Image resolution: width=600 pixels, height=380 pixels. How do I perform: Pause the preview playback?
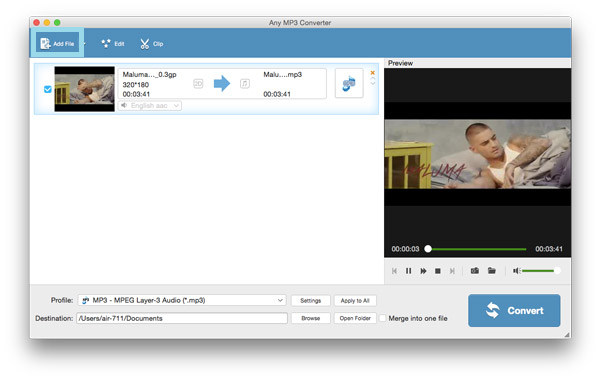coord(408,271)
